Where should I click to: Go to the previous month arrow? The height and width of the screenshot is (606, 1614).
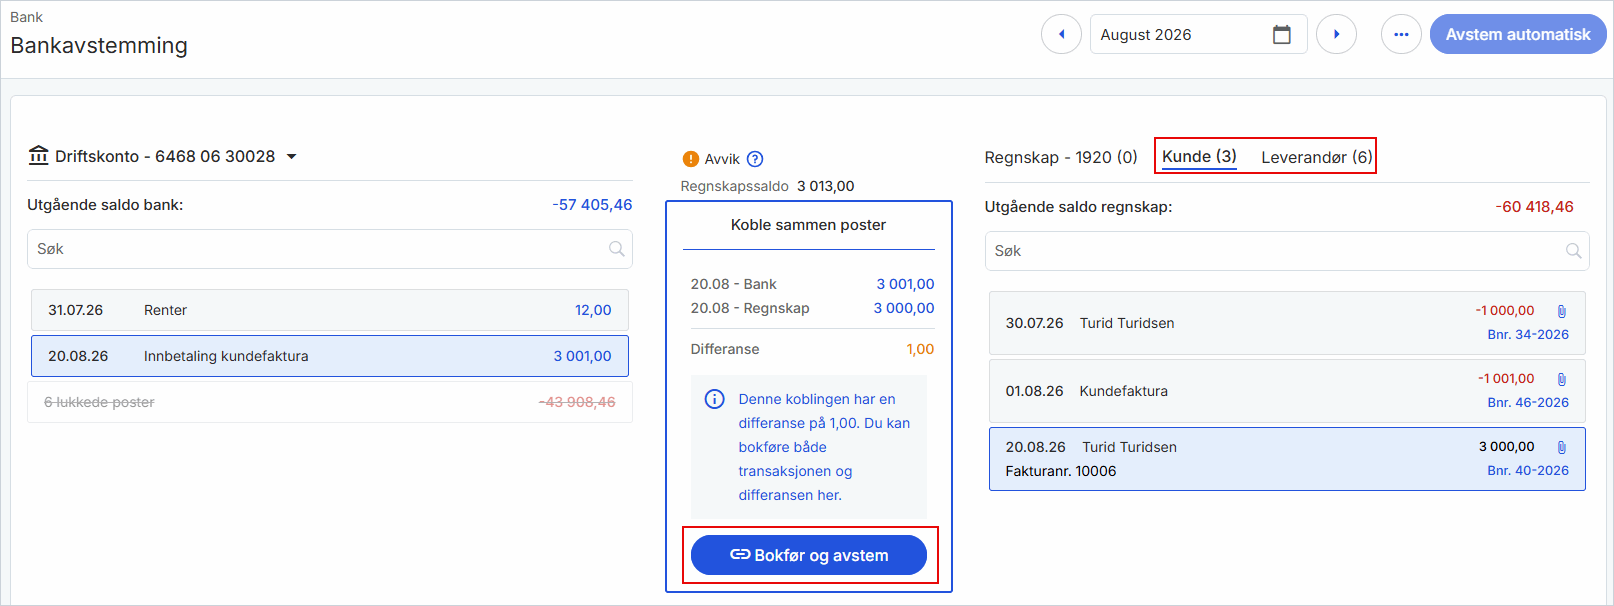[1061, 34]
